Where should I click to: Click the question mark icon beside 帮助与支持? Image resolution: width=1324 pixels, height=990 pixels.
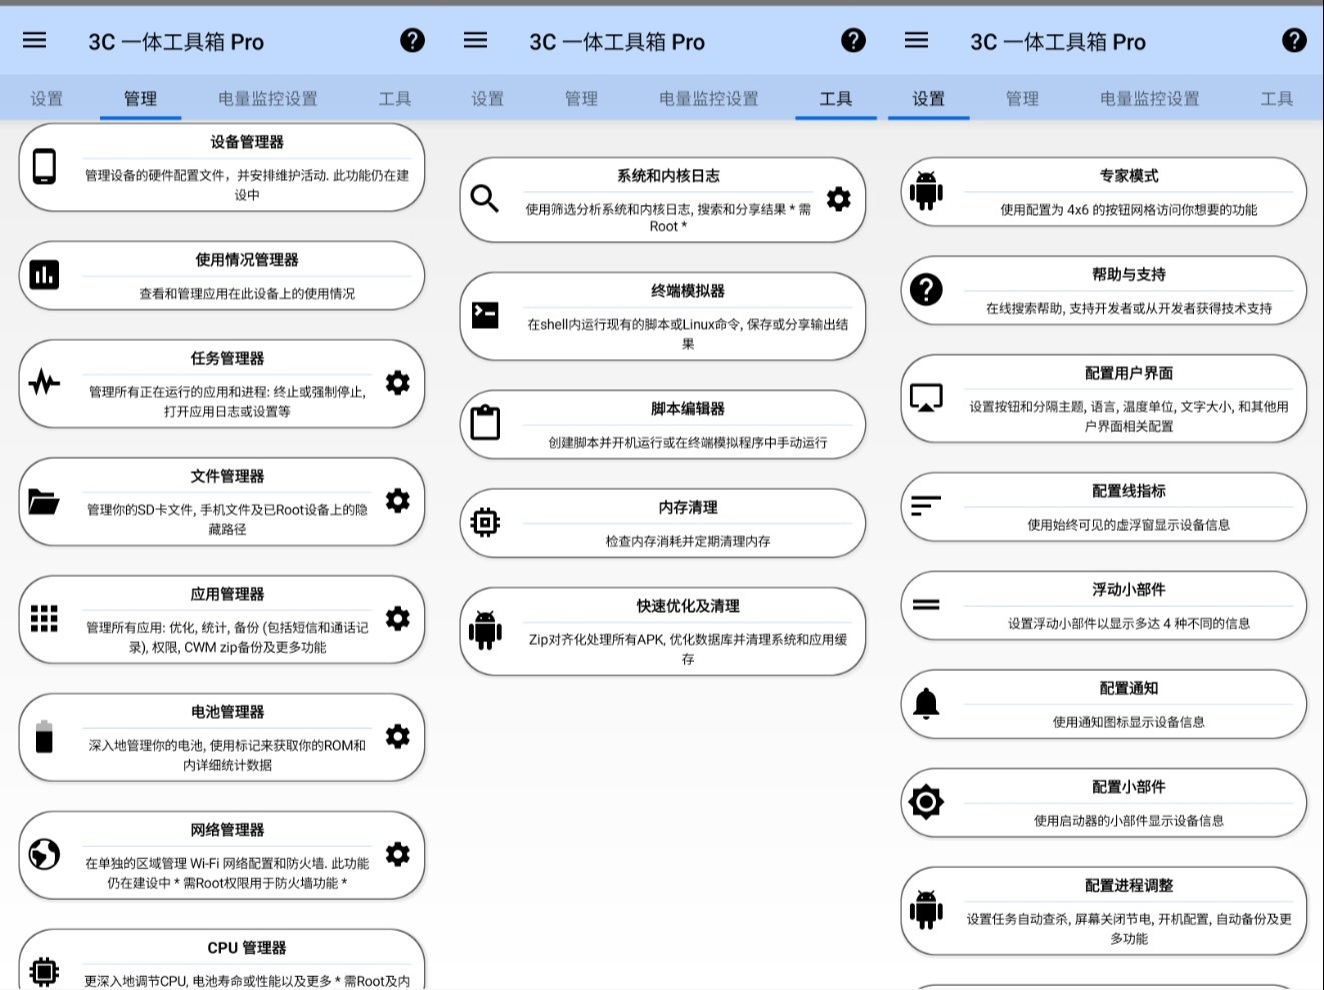point(926,290)
